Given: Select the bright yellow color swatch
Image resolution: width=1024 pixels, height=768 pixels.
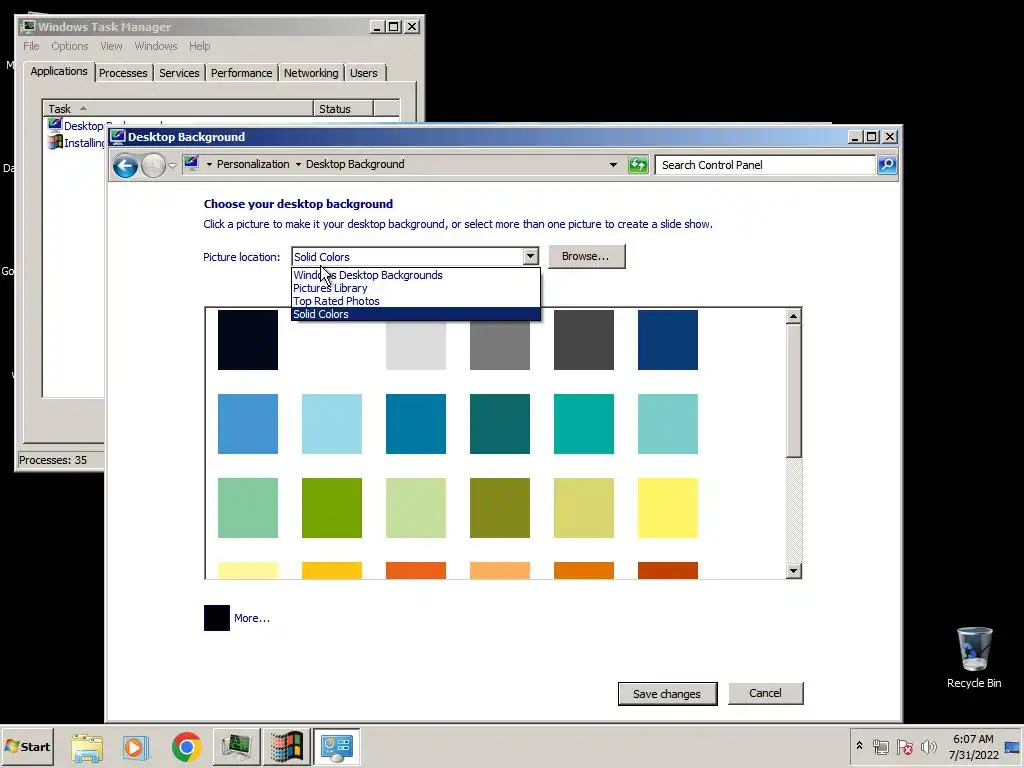Looking at the screenshot, I should [x=667, y=507].
